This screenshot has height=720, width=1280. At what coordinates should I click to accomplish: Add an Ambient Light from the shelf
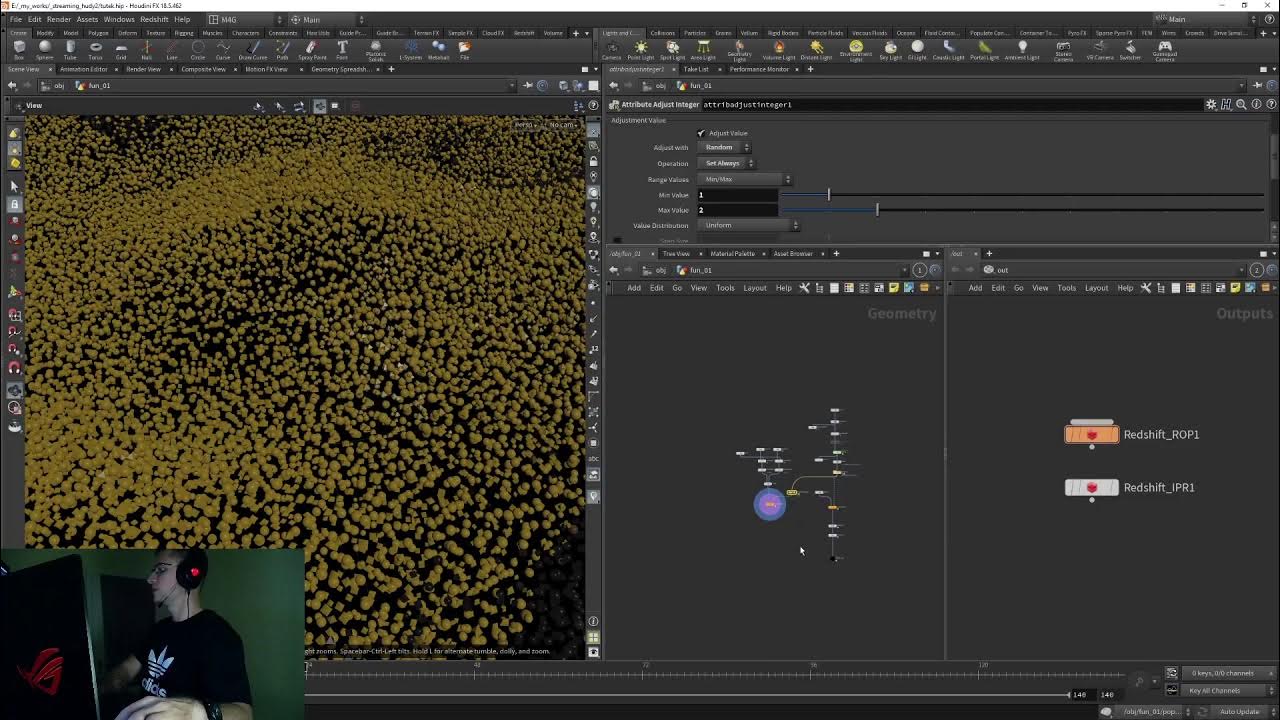pyautogui.click(x=1022, y=49)
